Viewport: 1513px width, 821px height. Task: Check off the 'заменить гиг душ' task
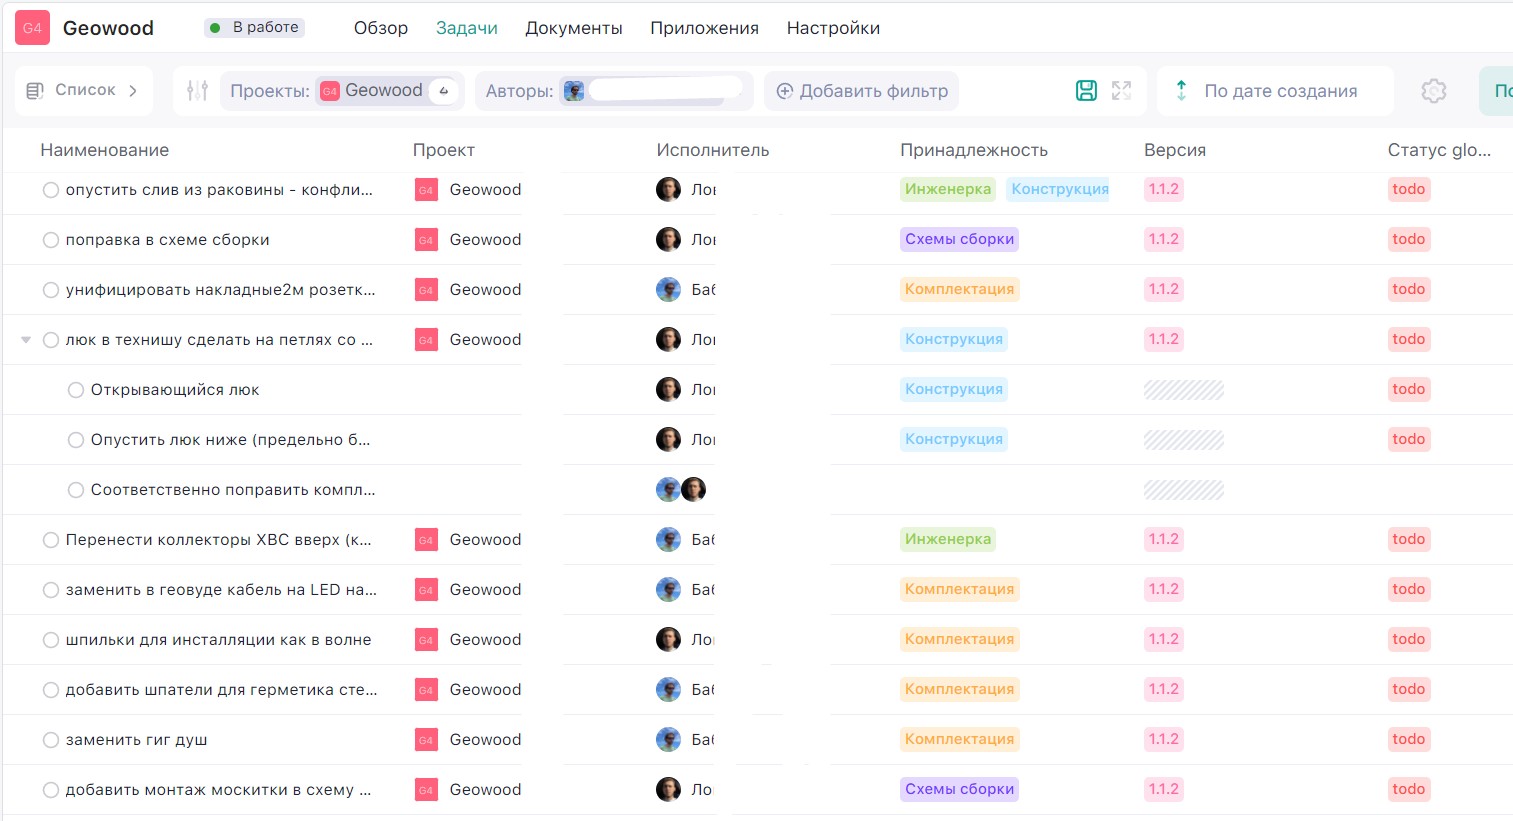tap(51, 740)
